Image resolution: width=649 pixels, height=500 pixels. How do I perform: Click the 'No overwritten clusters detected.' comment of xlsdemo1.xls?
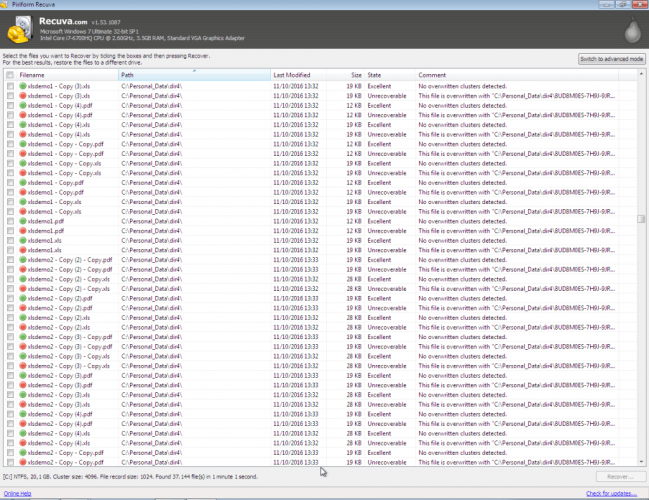pos(462,240)
